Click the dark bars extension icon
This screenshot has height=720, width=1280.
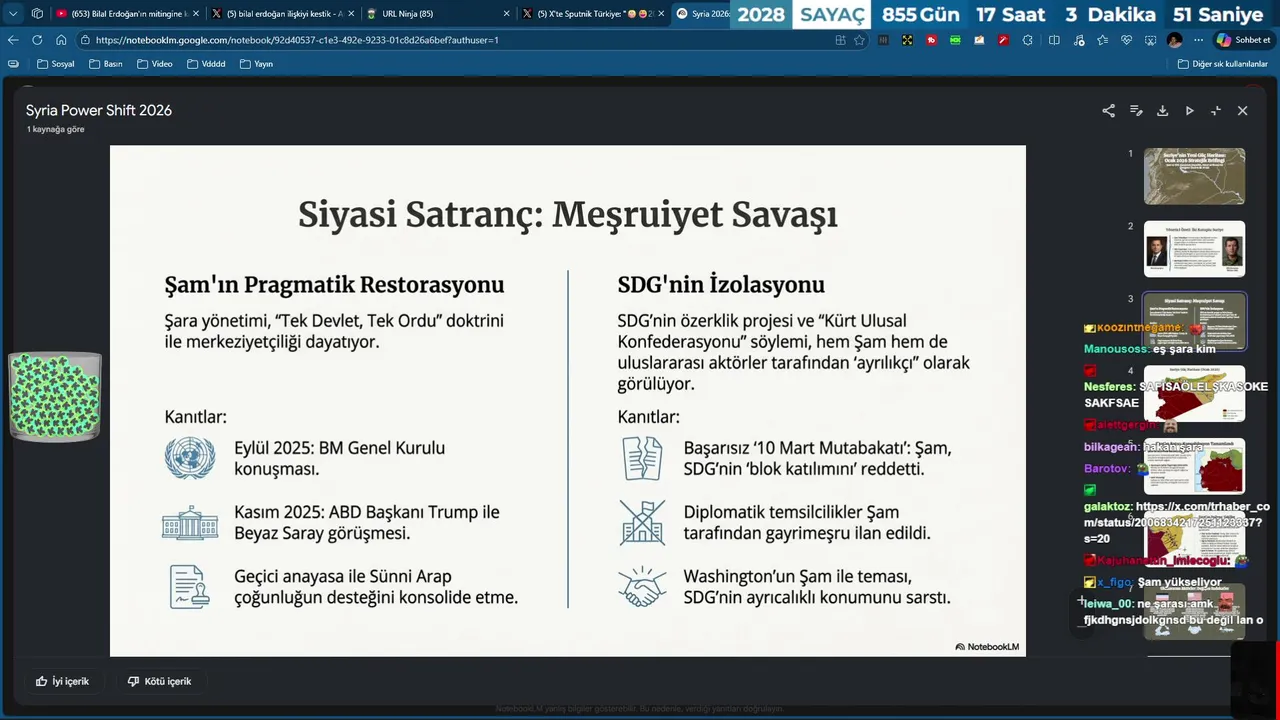(884, 40)
